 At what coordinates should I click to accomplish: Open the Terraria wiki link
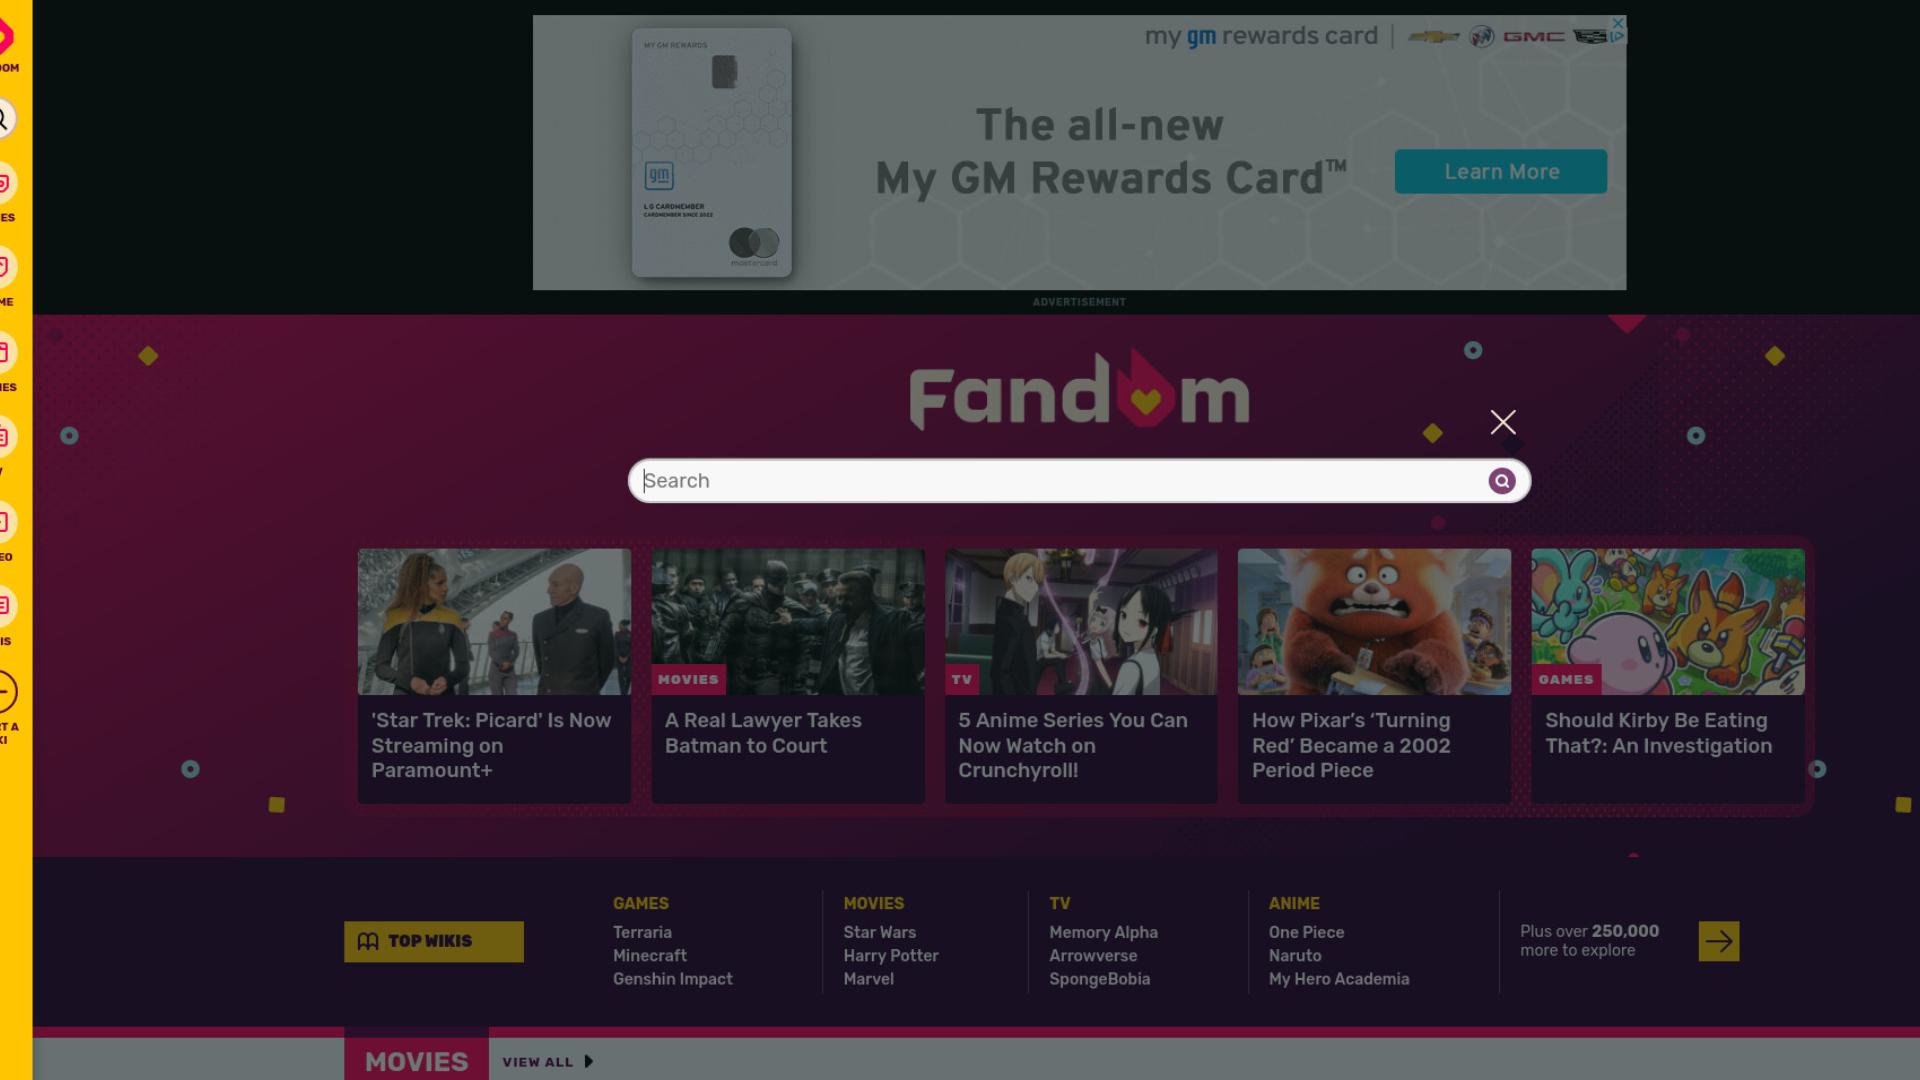642,932
